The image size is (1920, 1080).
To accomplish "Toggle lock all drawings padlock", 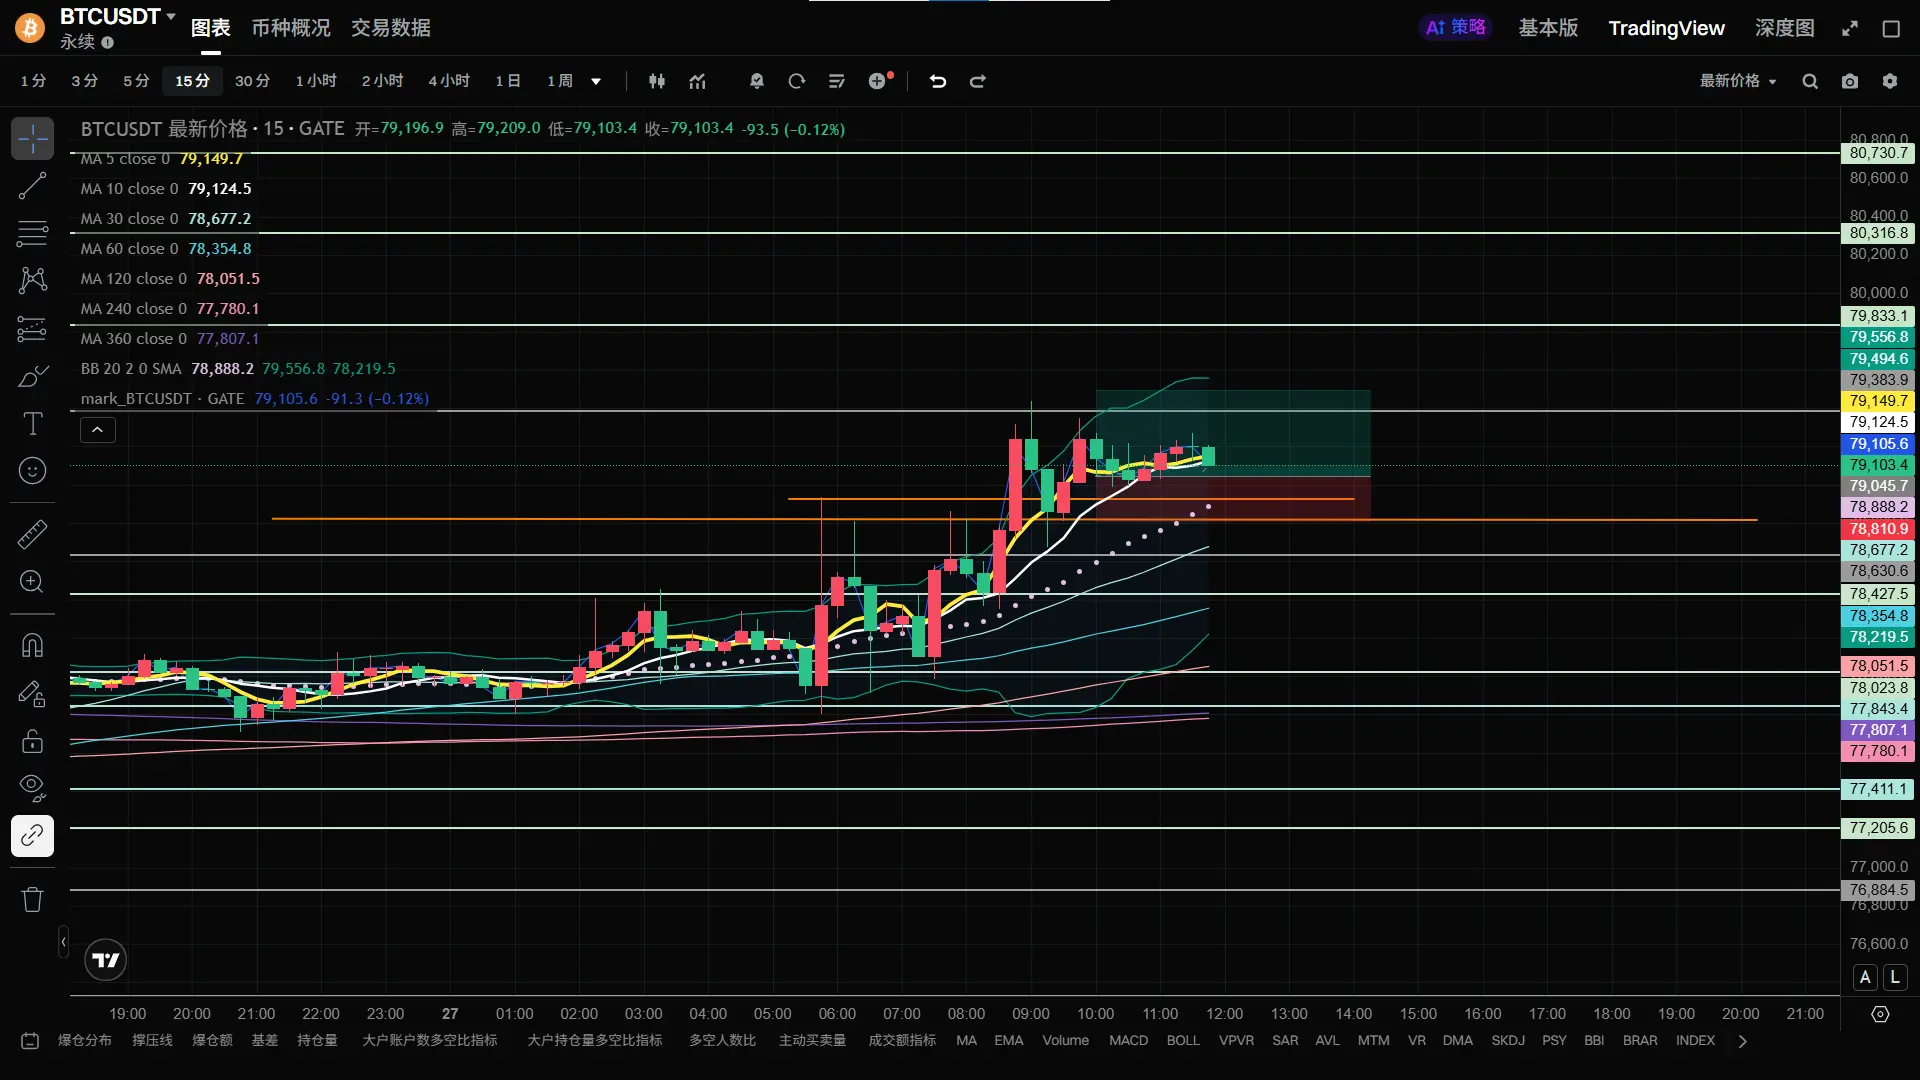I will (32, 741).
